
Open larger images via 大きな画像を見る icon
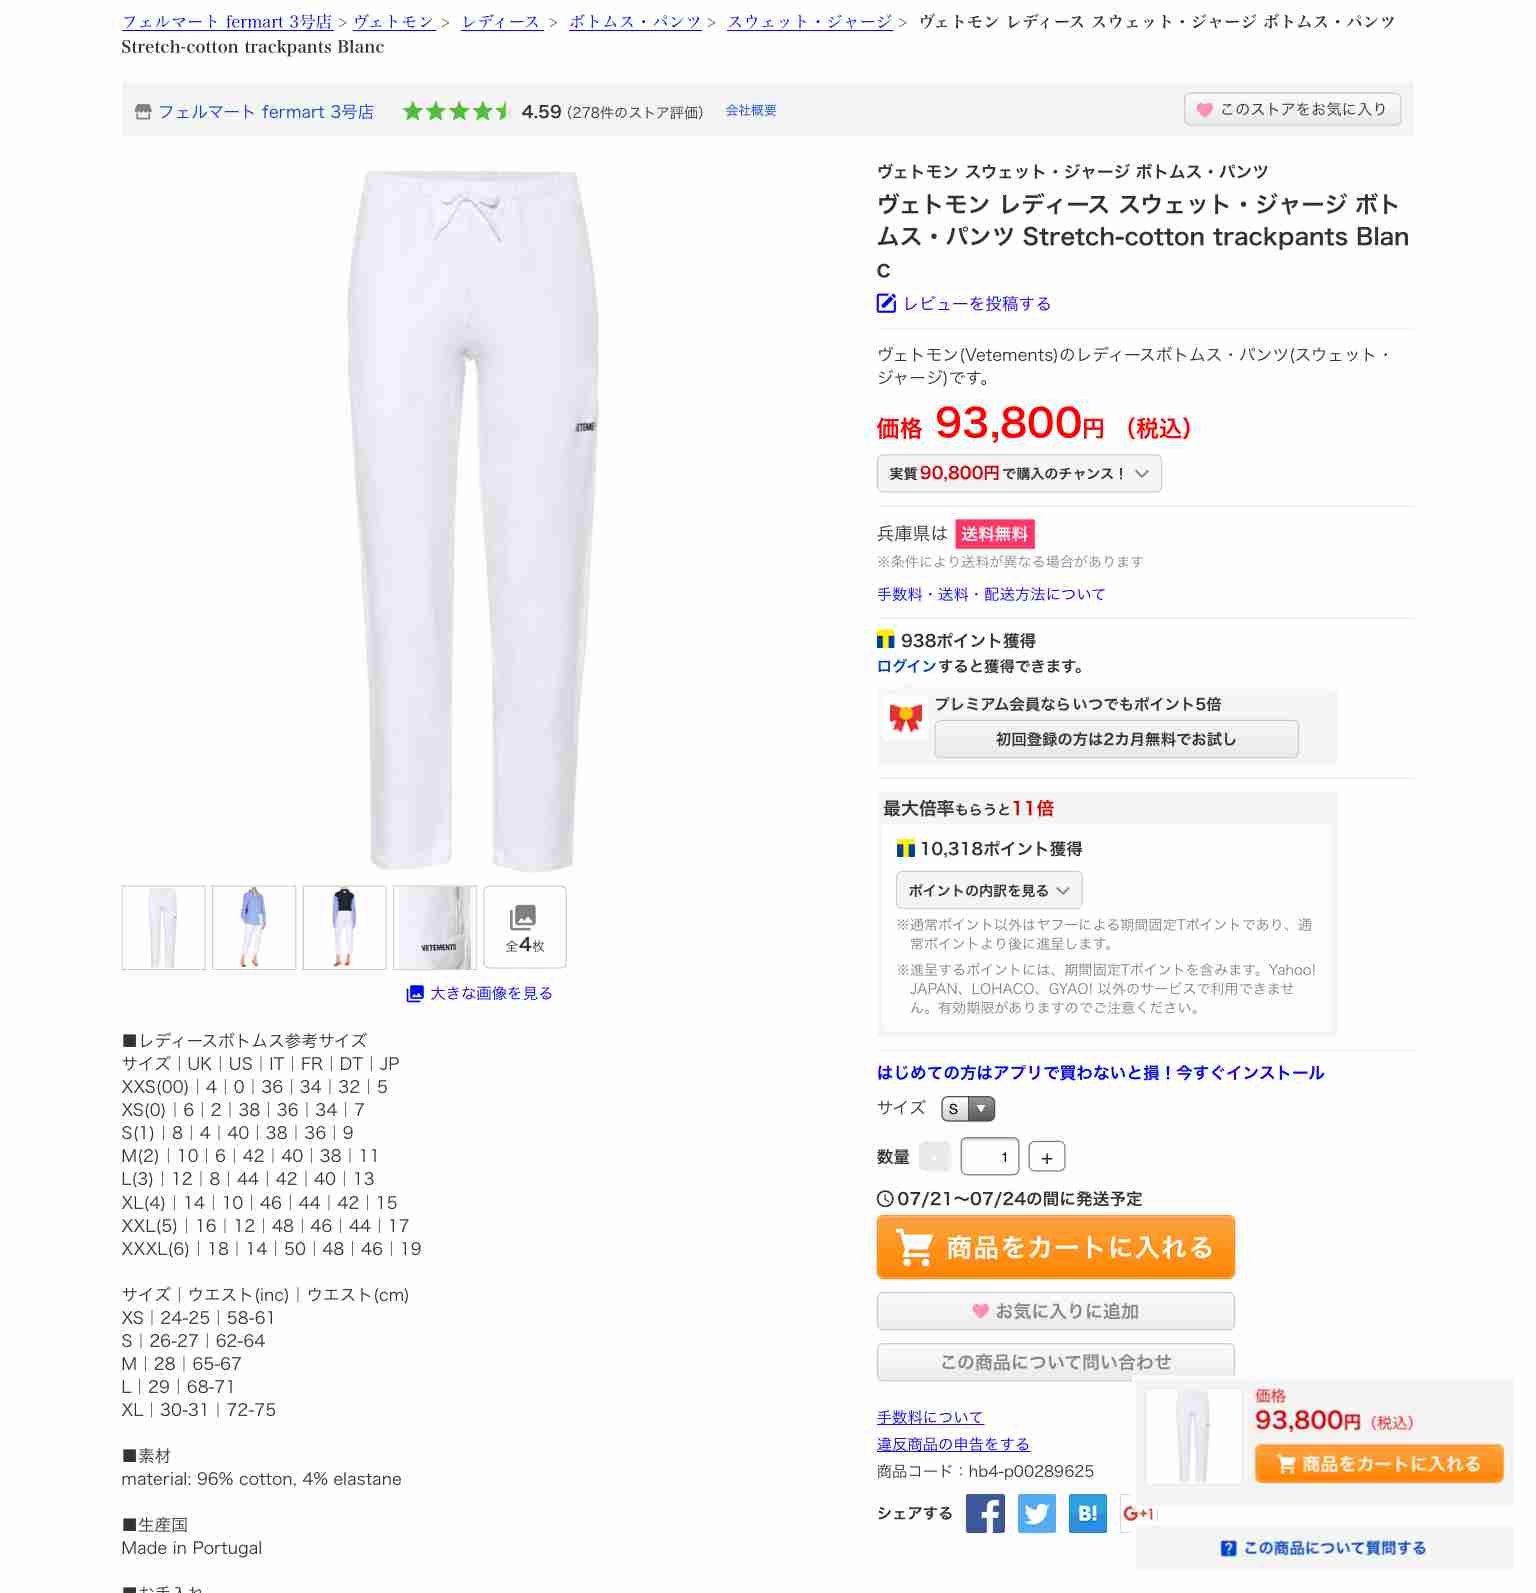(415, 993)
